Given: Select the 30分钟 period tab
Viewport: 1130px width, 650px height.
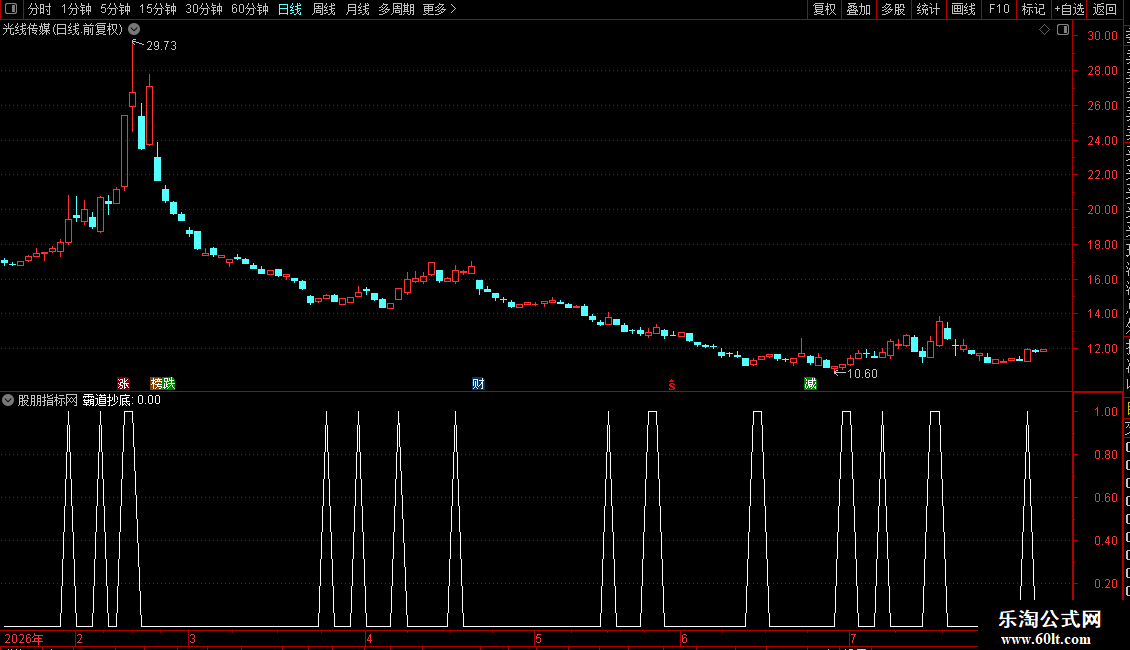Looking at the screenshot, I should pos(203,9).
